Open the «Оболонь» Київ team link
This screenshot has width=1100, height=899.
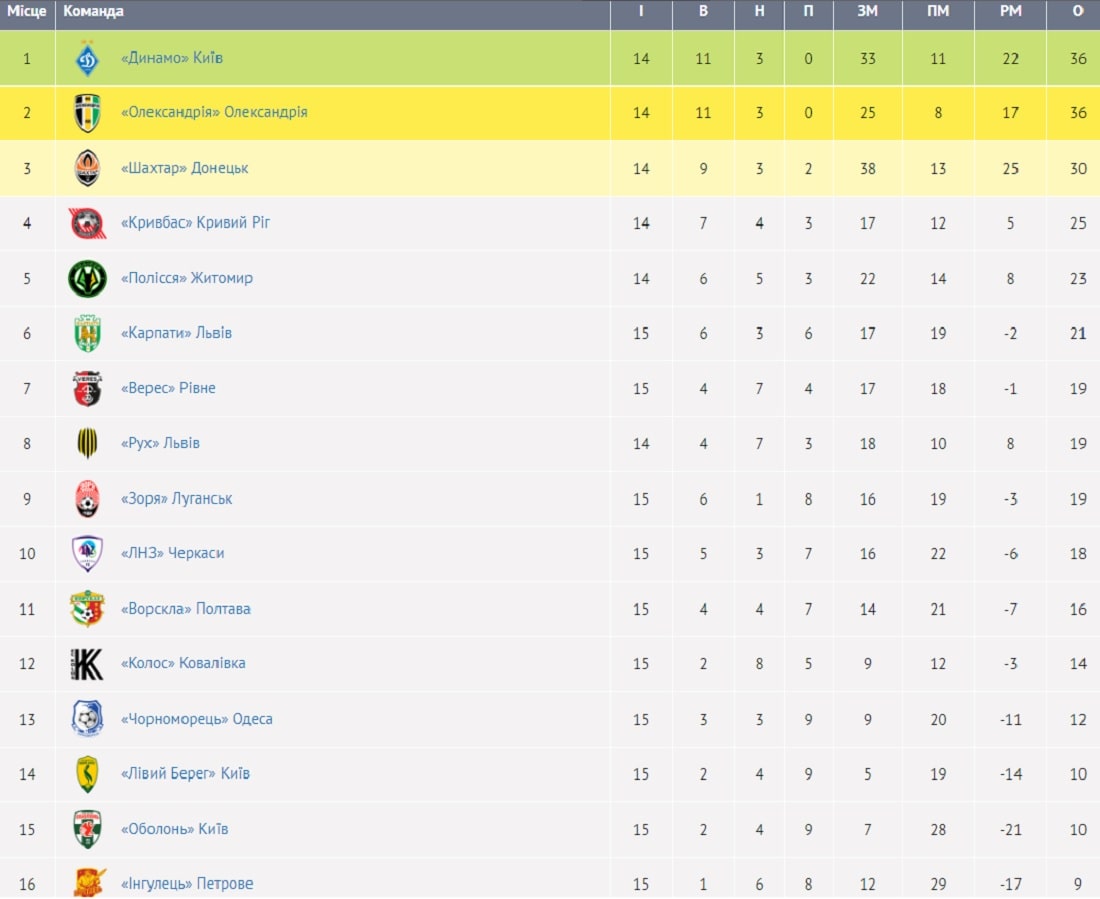(175, 830)
